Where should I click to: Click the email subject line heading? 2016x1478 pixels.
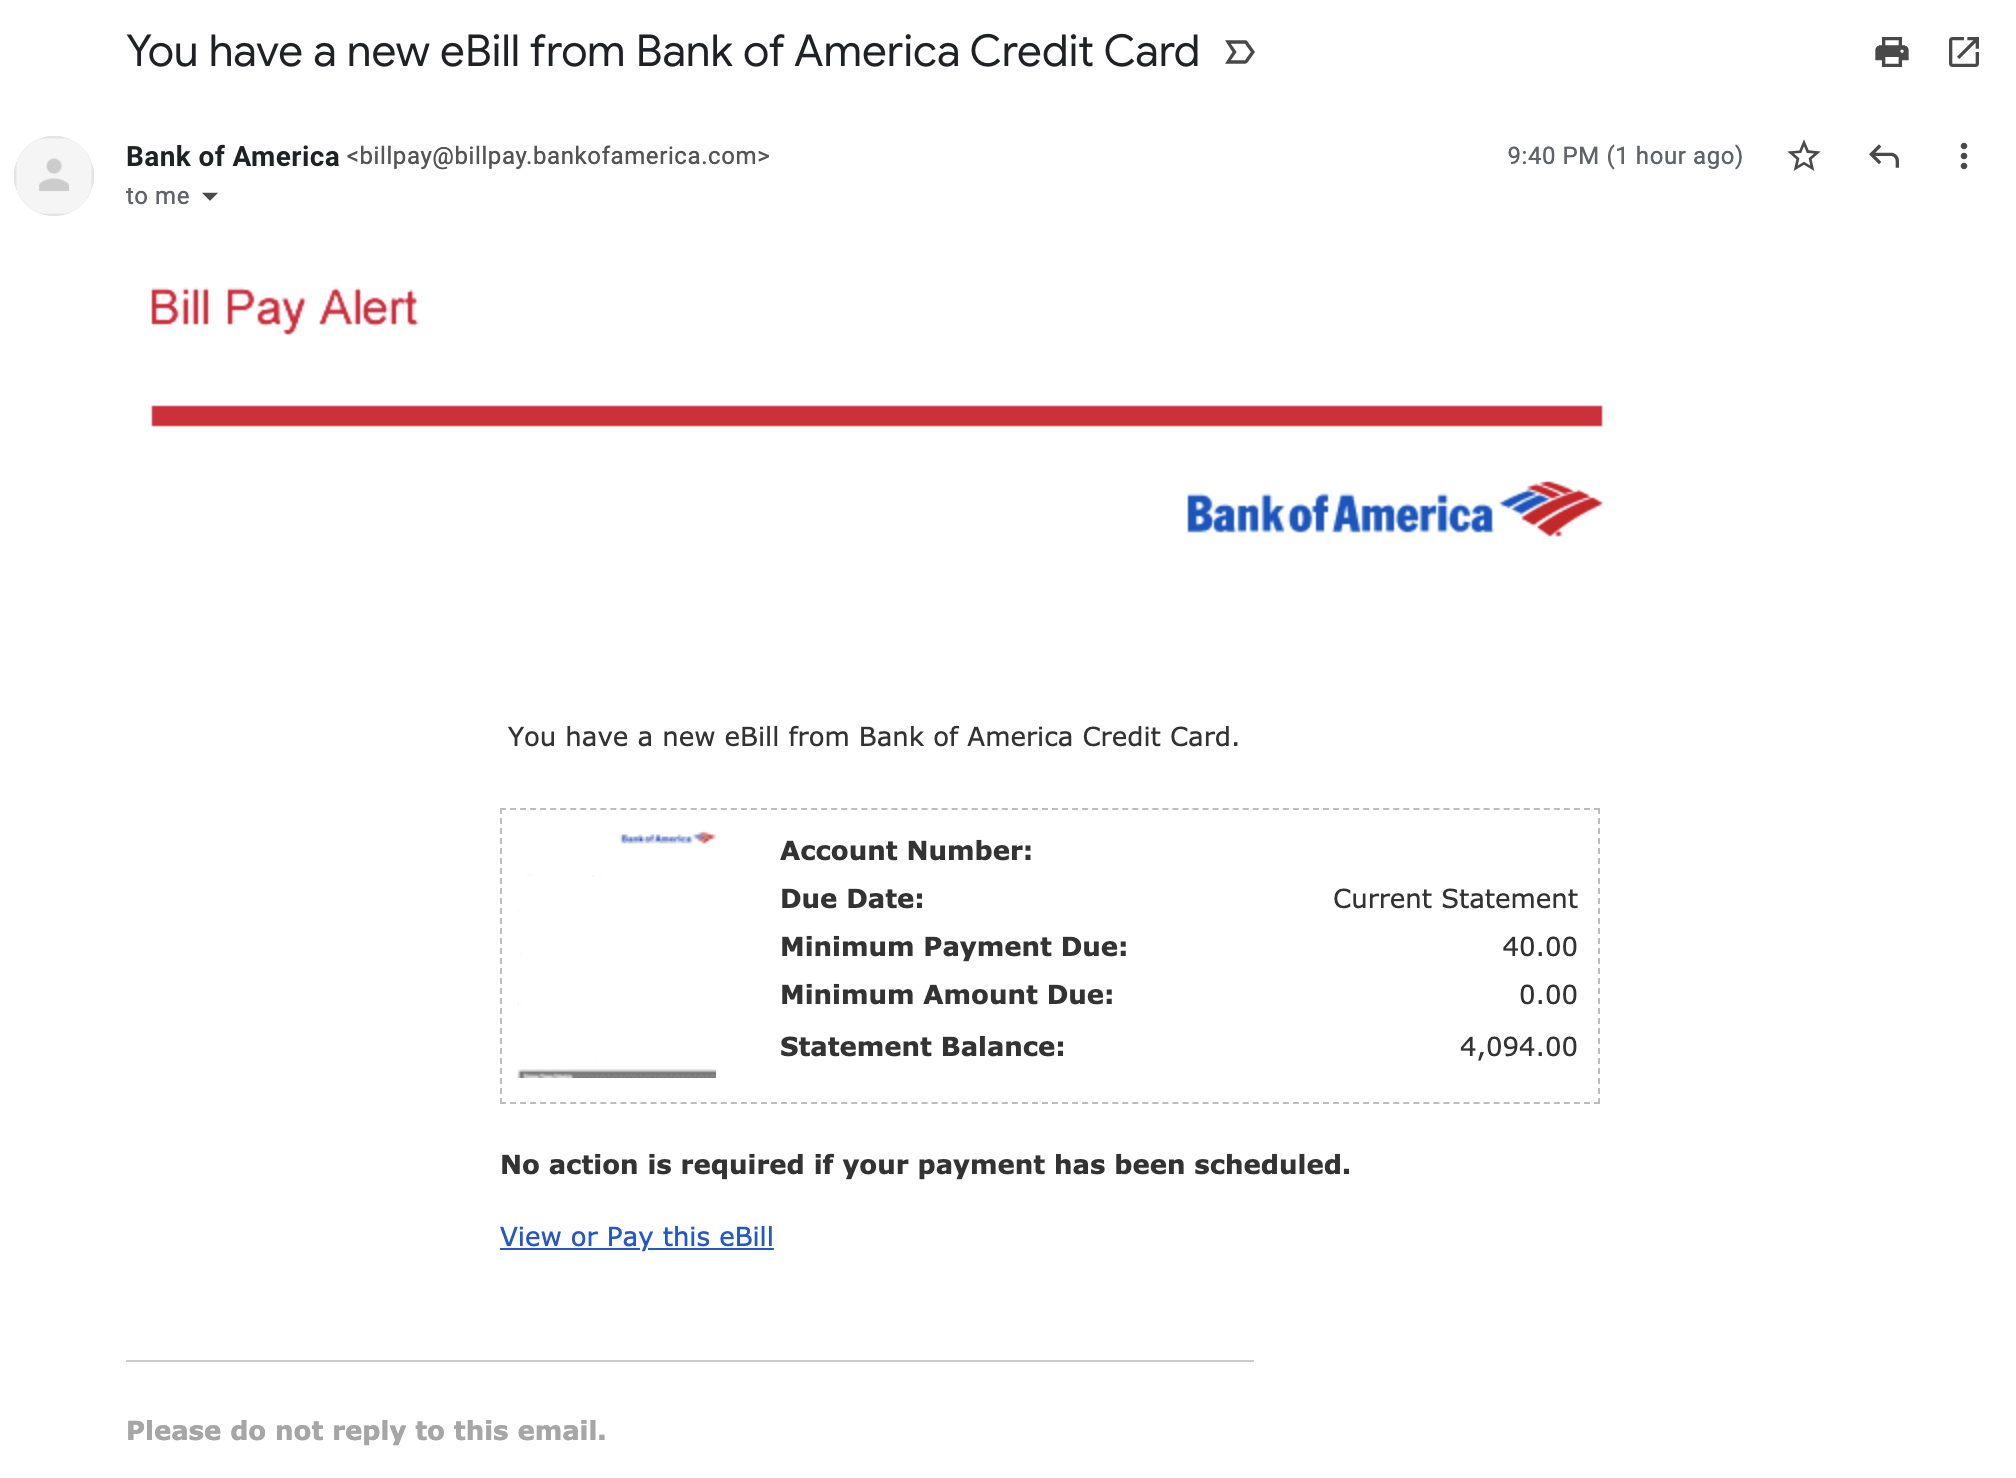[662, 52]
